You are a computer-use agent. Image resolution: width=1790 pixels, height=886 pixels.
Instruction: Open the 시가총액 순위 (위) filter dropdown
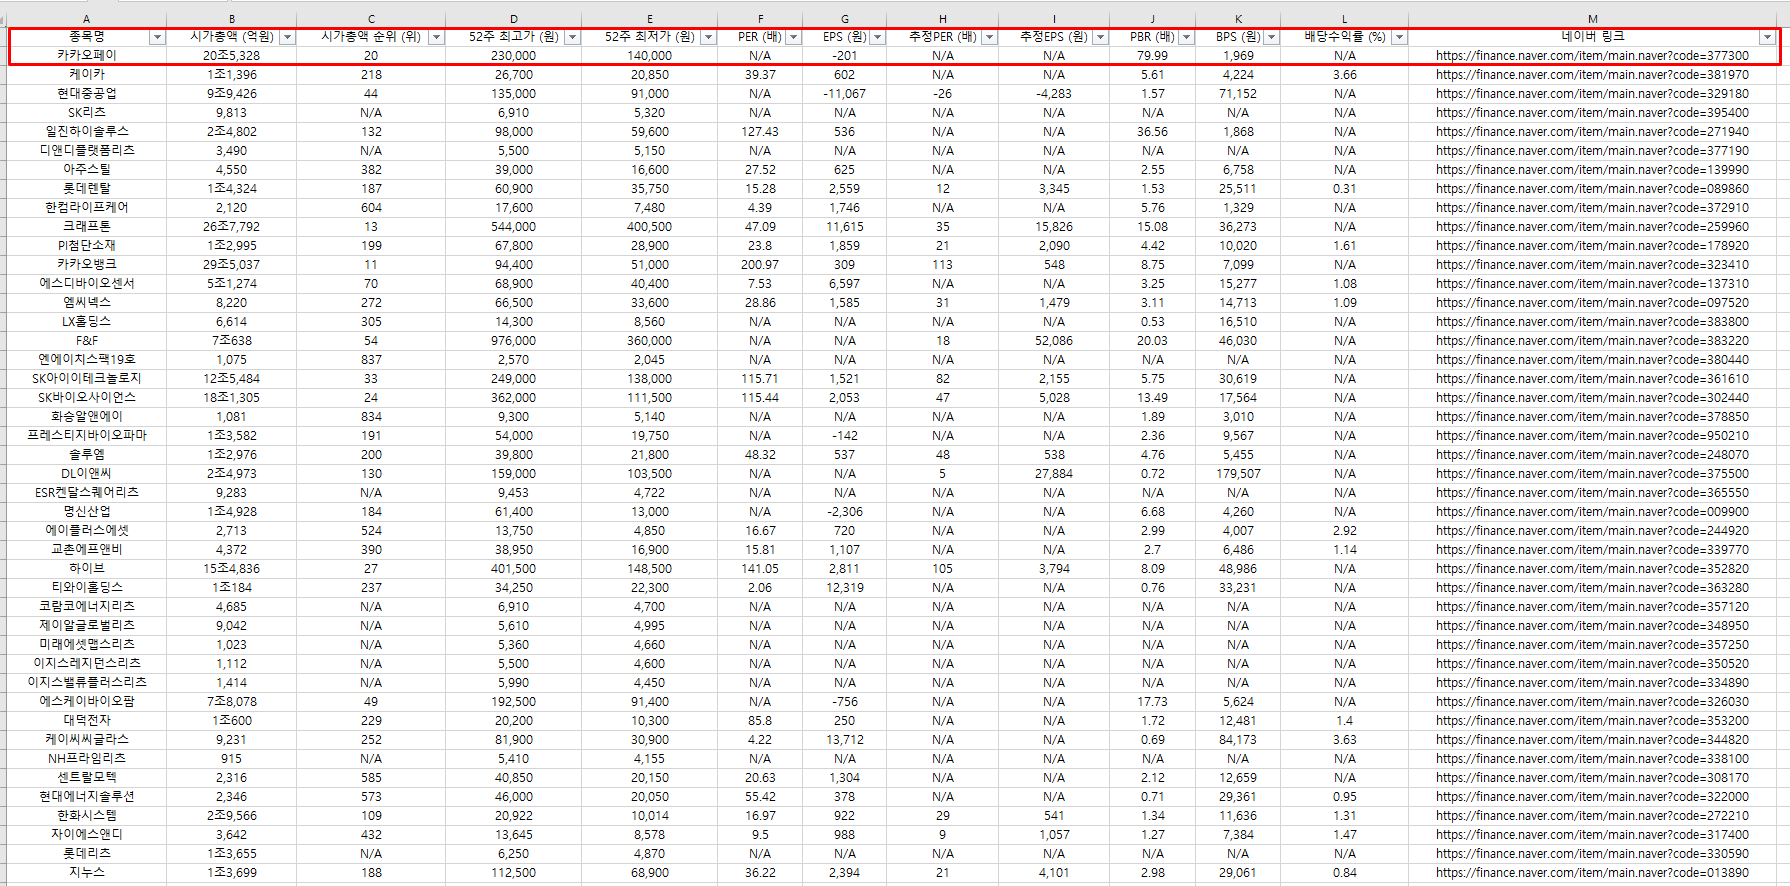[436, 37]
